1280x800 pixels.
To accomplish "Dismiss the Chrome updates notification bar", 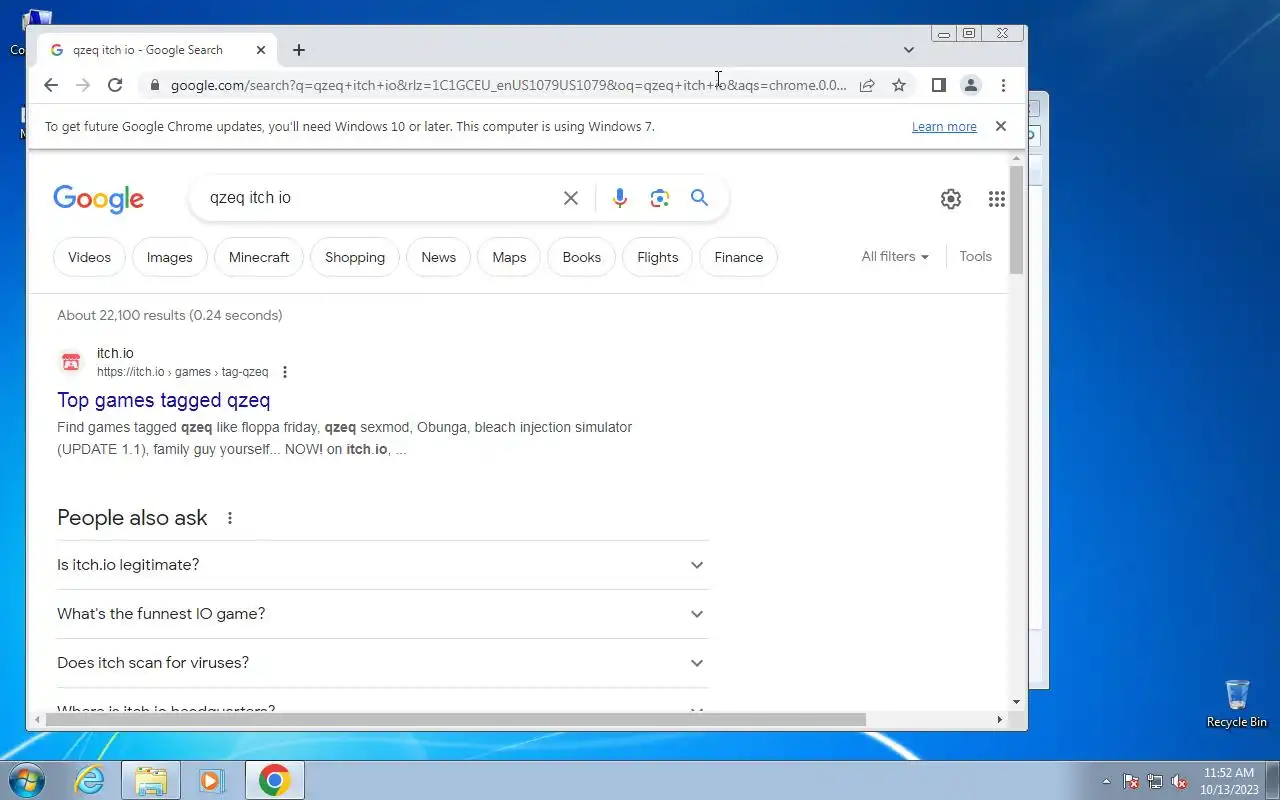I will pyautogui.click(x=1000, y=126).
